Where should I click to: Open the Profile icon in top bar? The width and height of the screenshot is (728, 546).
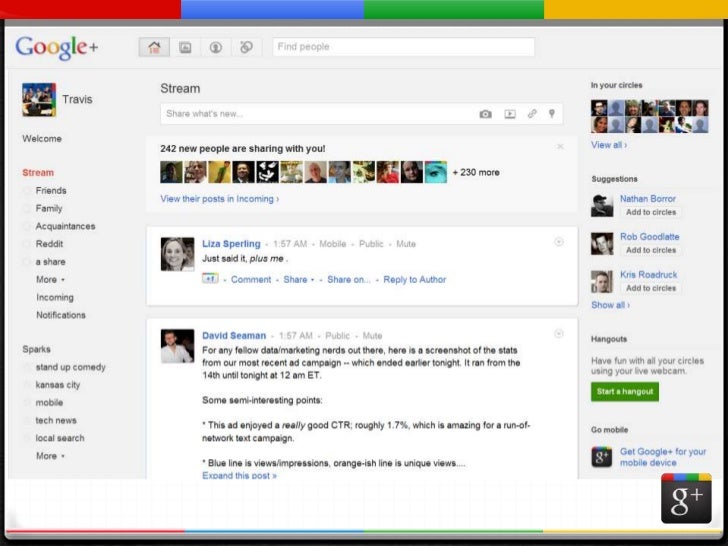(215, 47)
